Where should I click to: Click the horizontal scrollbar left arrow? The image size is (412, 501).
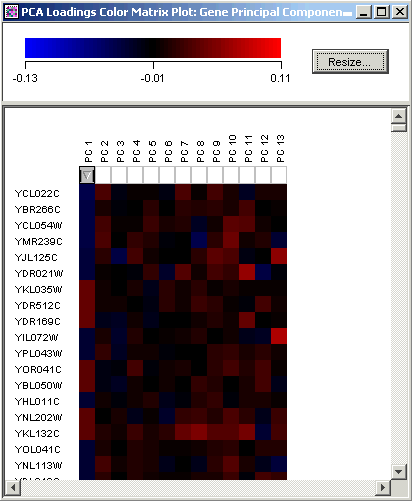13,488
